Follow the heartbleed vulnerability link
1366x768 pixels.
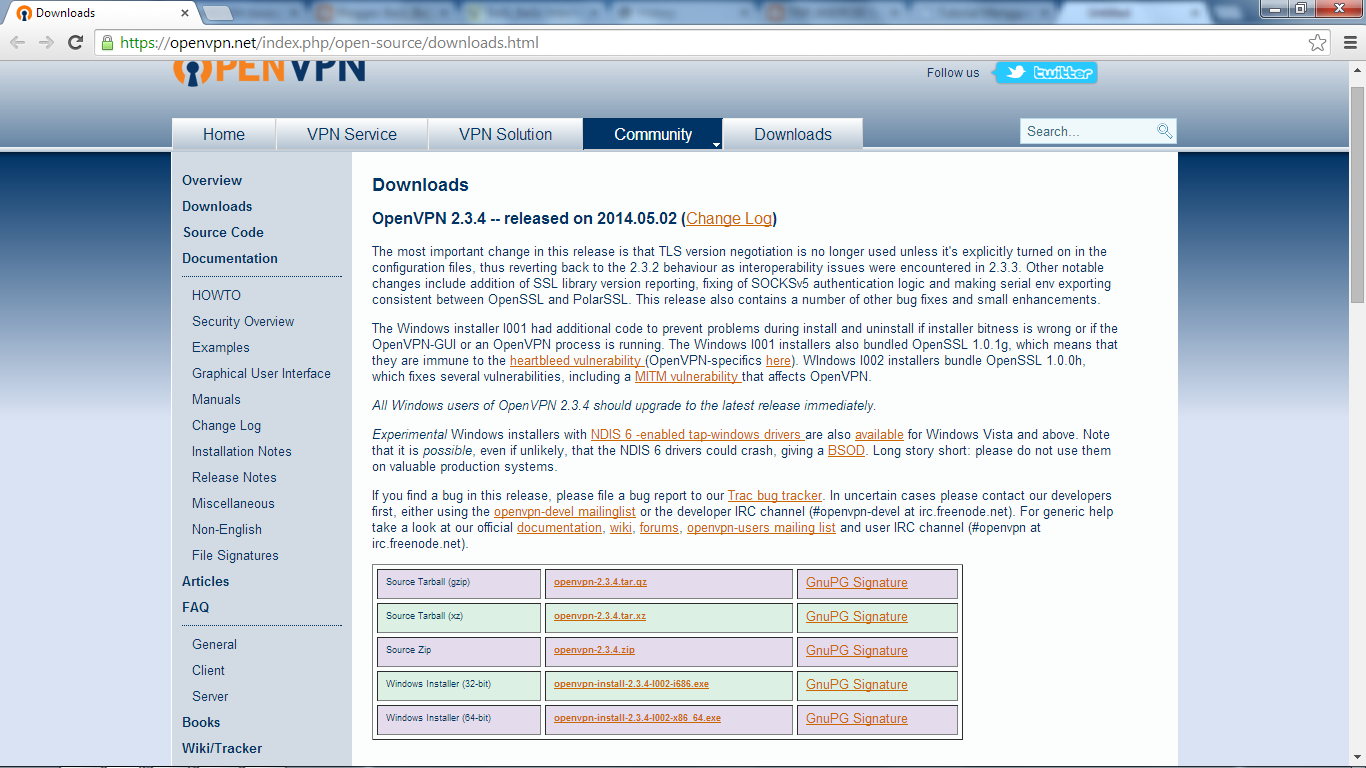coord(576,360)
